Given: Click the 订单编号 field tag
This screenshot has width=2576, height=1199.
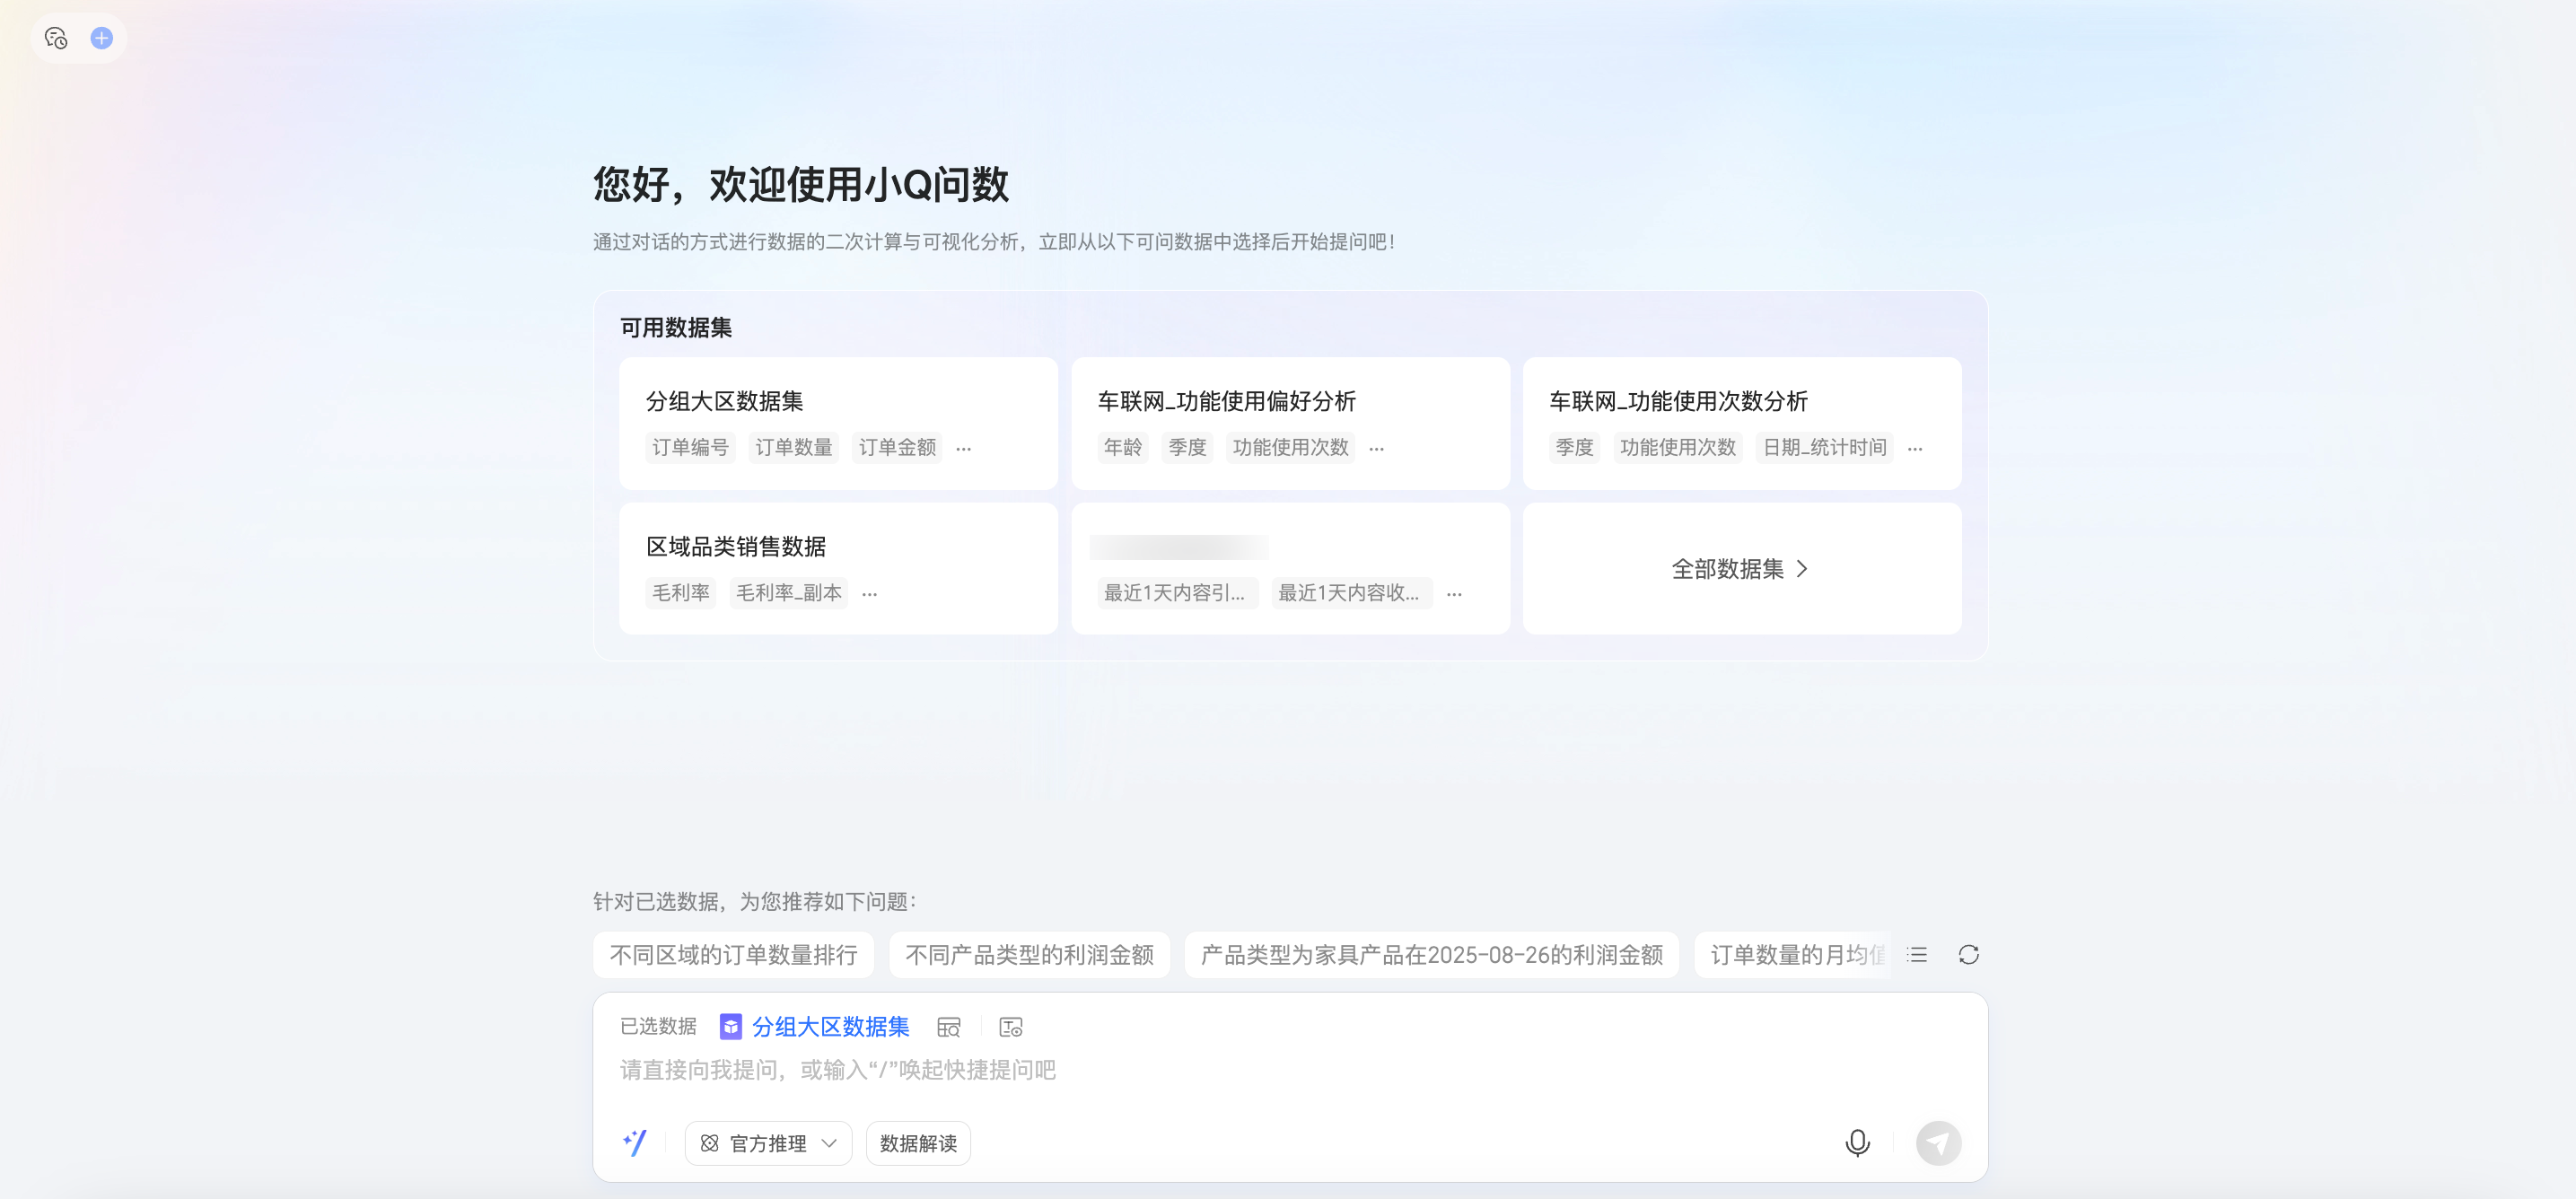Looking at the screenshot, I should (x=690, y=447).
